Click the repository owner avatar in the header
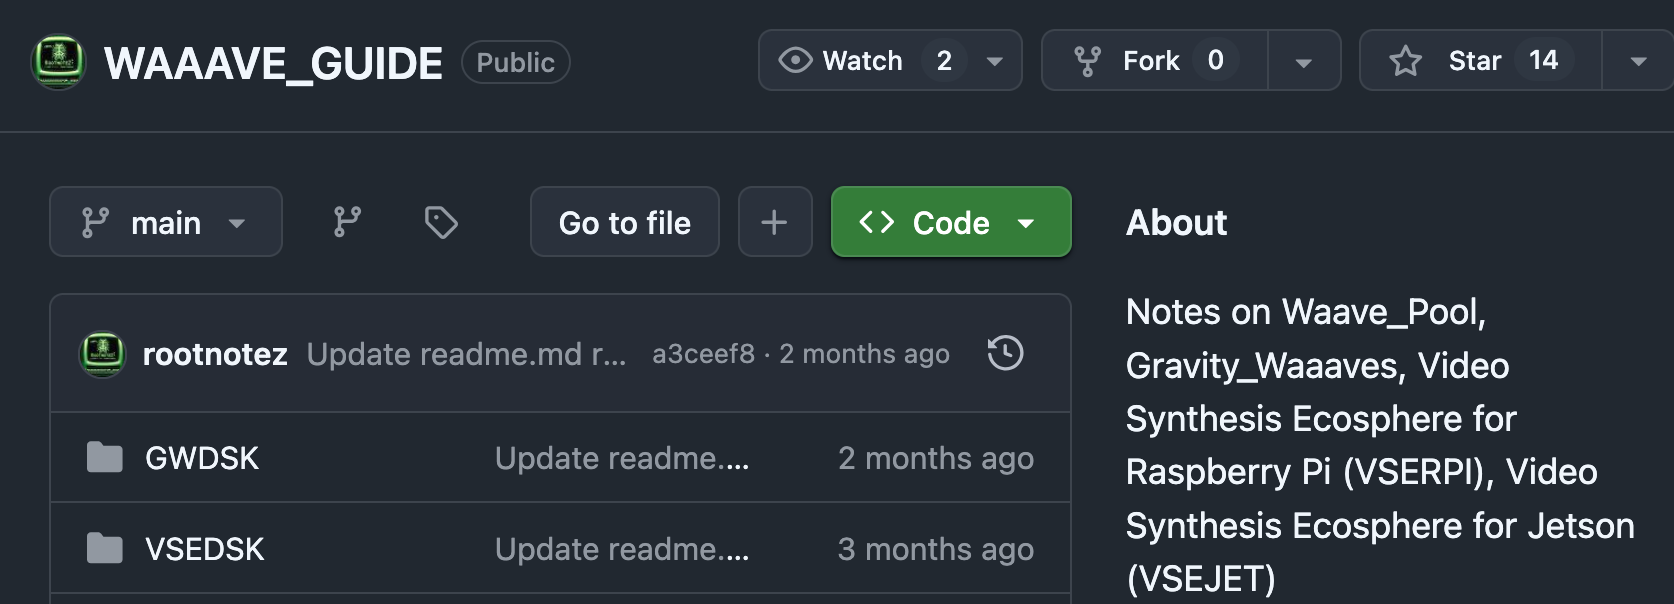Image resolution: width=1674 pixels, height=604 pixels. pyautogui.click(x=59, y=63)
